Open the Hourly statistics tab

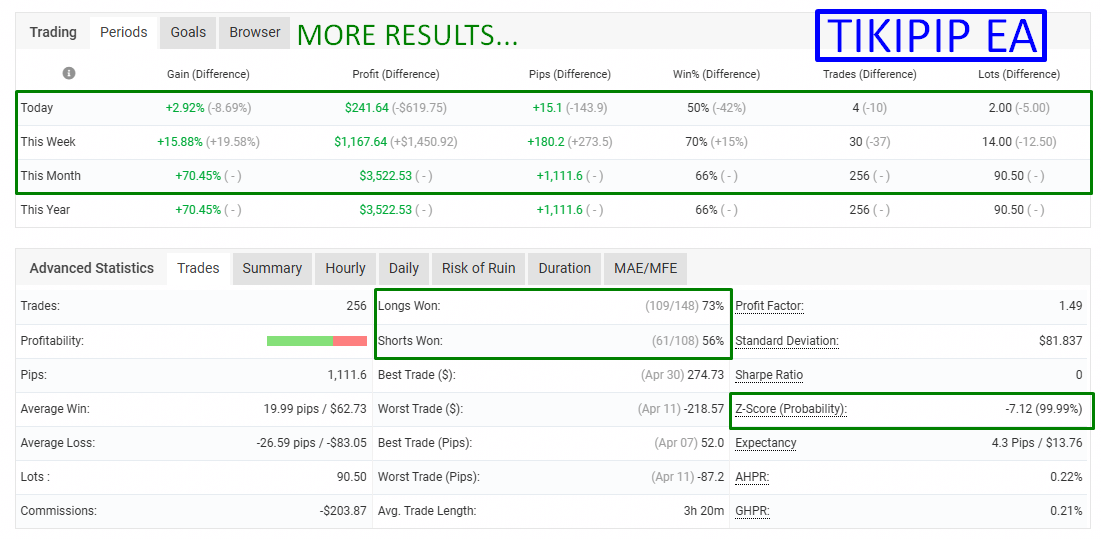coord(345,268)
